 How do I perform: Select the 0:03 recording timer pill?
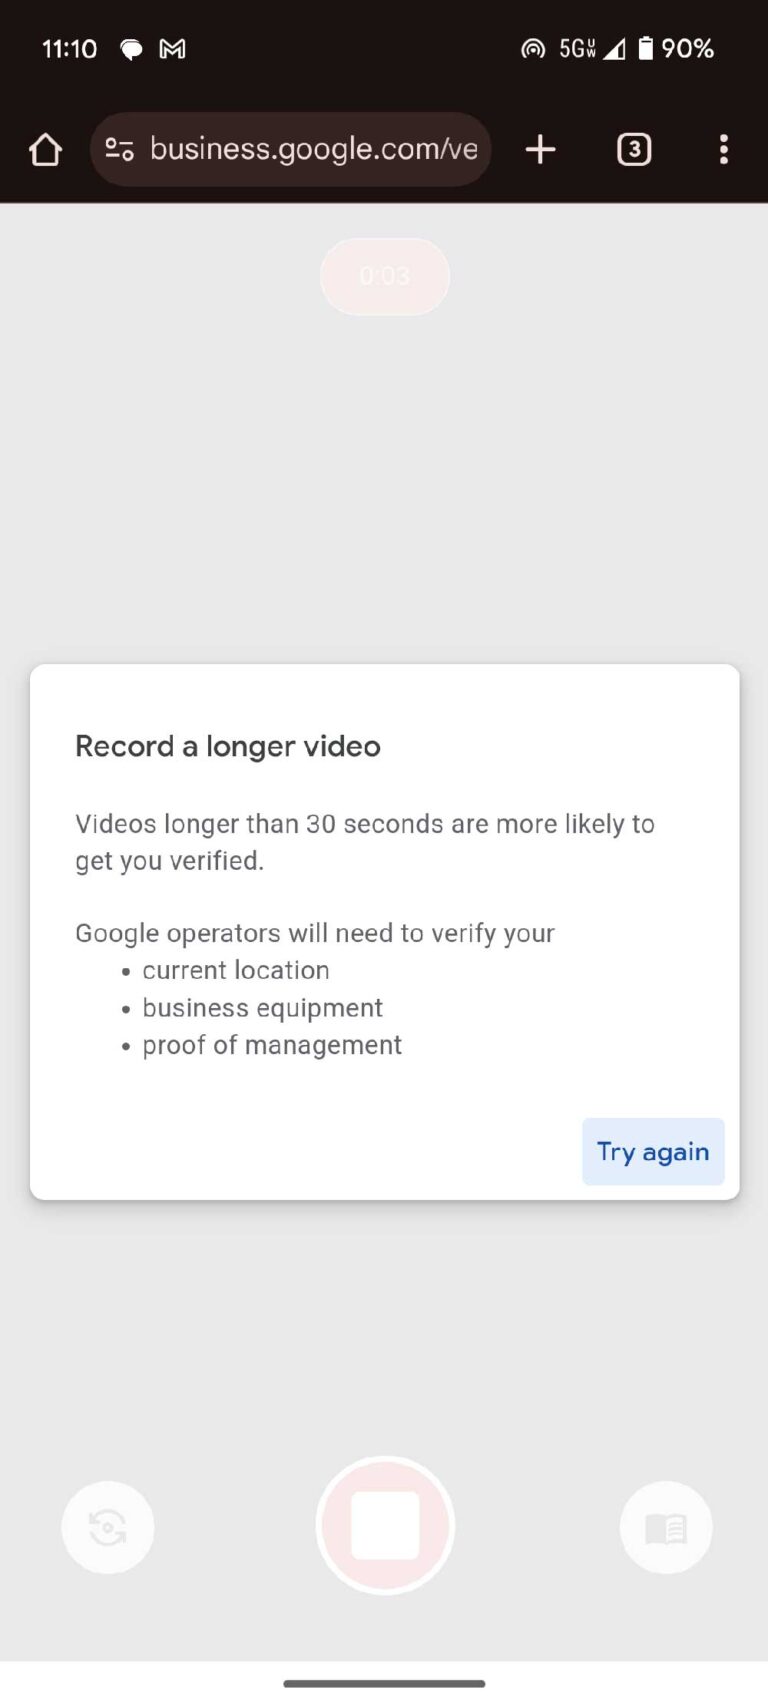(385, 277)
